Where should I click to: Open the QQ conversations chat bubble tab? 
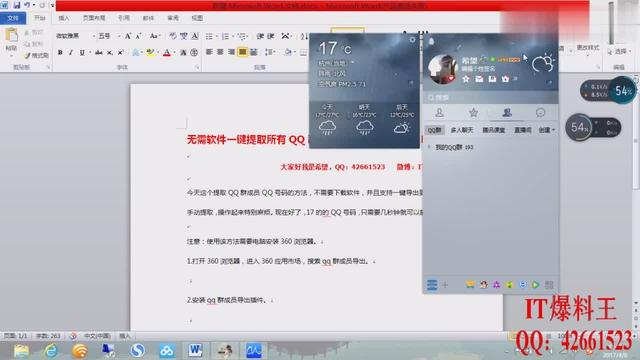point(540,112)
